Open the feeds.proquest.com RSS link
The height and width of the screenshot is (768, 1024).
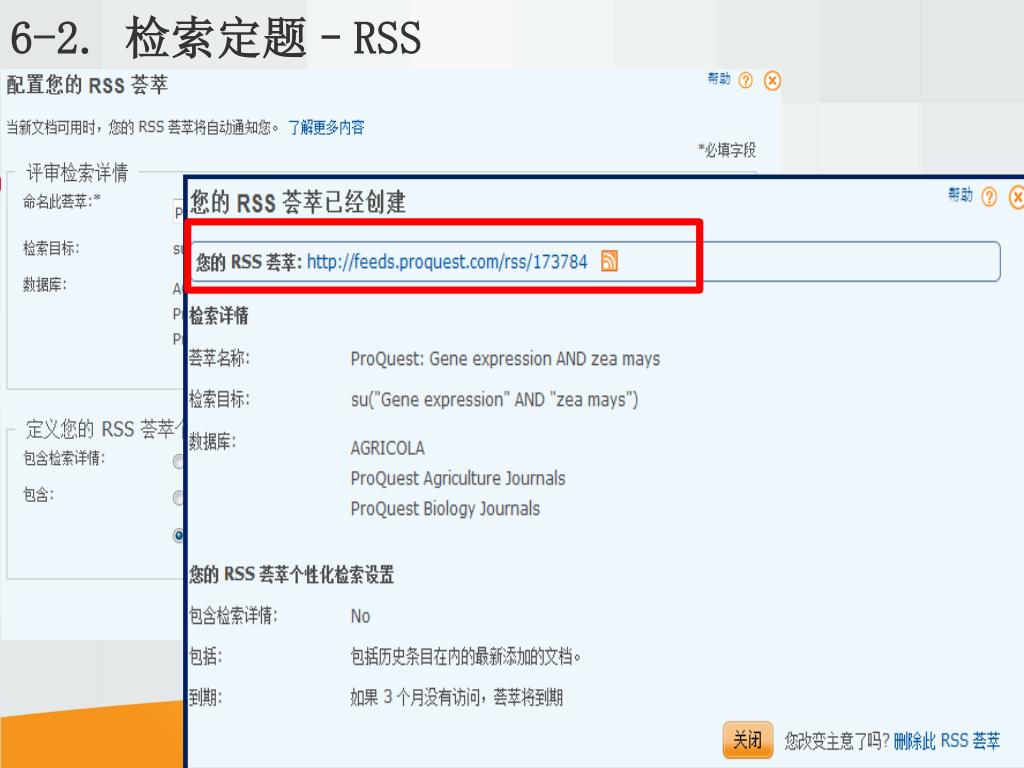click(x=447, y=262)
